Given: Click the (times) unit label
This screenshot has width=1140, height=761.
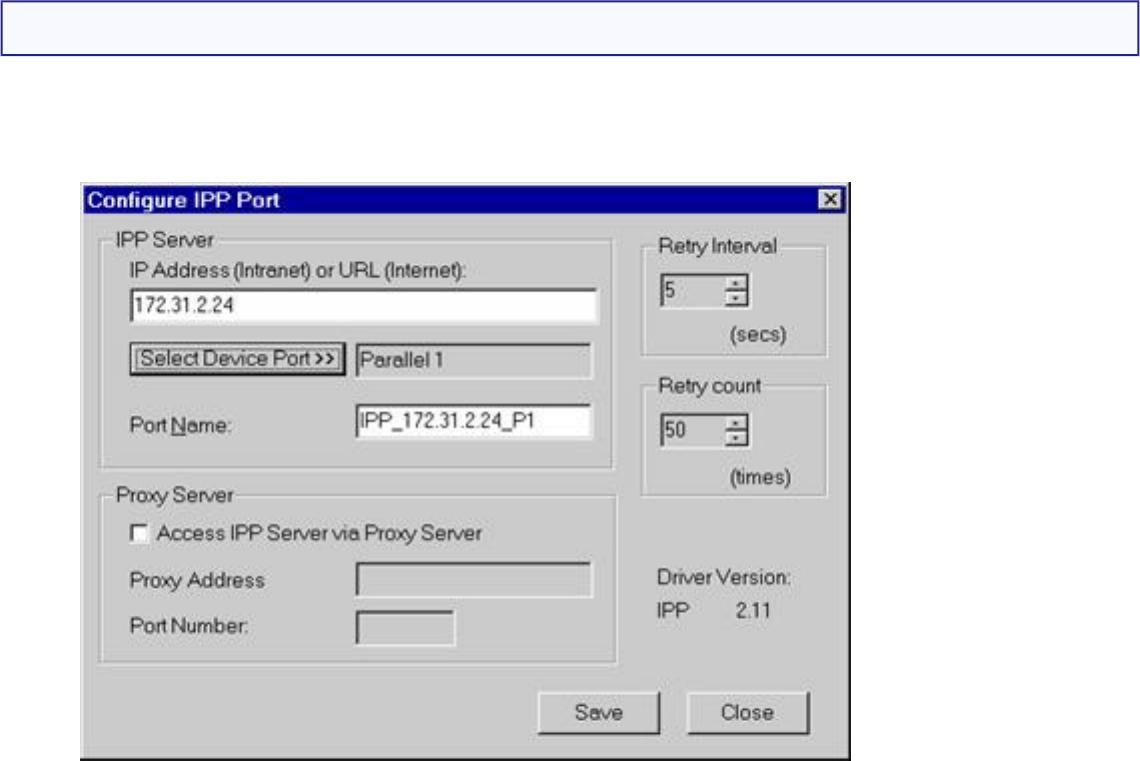Looking at the screenshot, I should point(760,477).
